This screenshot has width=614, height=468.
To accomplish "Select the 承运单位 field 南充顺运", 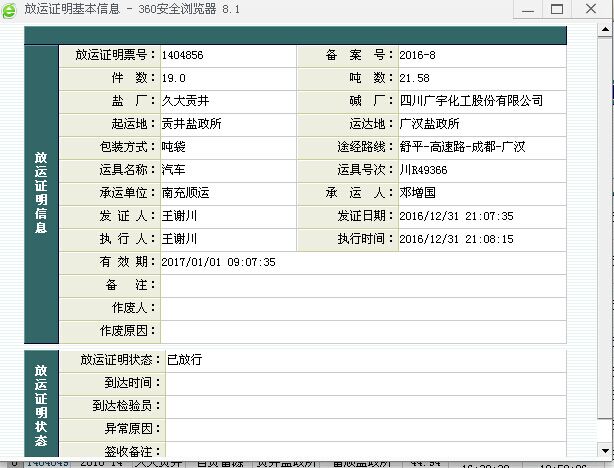I will [x=227, y=193].
